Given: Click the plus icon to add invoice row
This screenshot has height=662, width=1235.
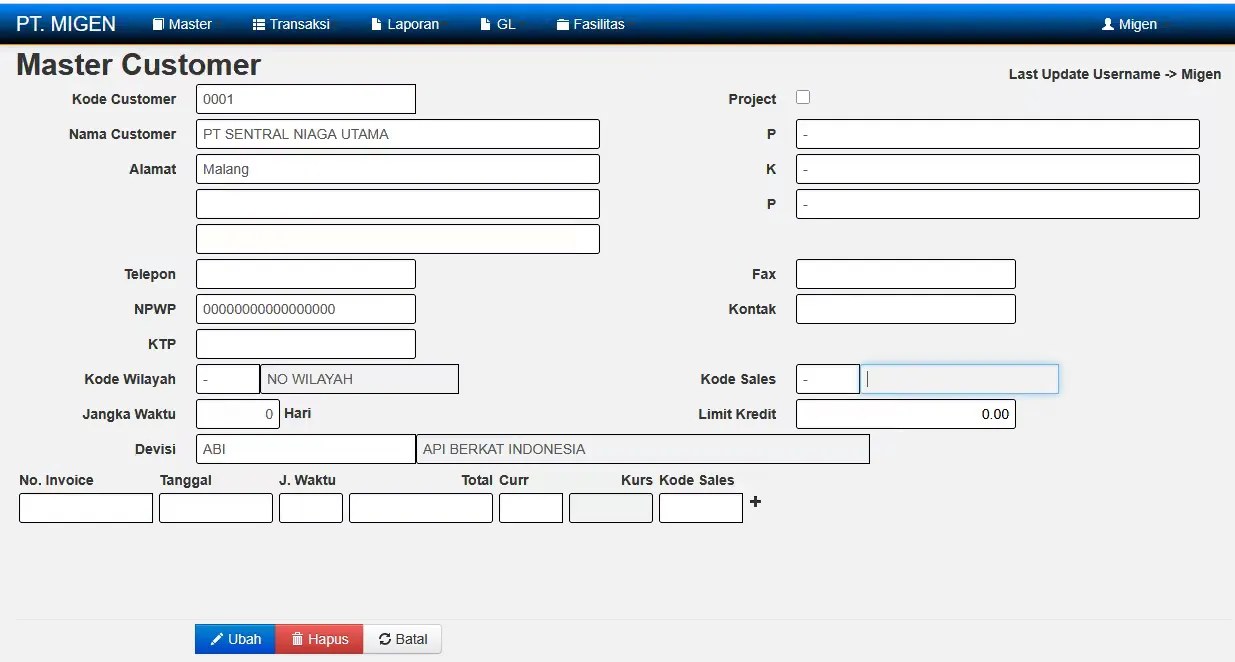Looking at the screenshot, I should [x=755, y=502].
